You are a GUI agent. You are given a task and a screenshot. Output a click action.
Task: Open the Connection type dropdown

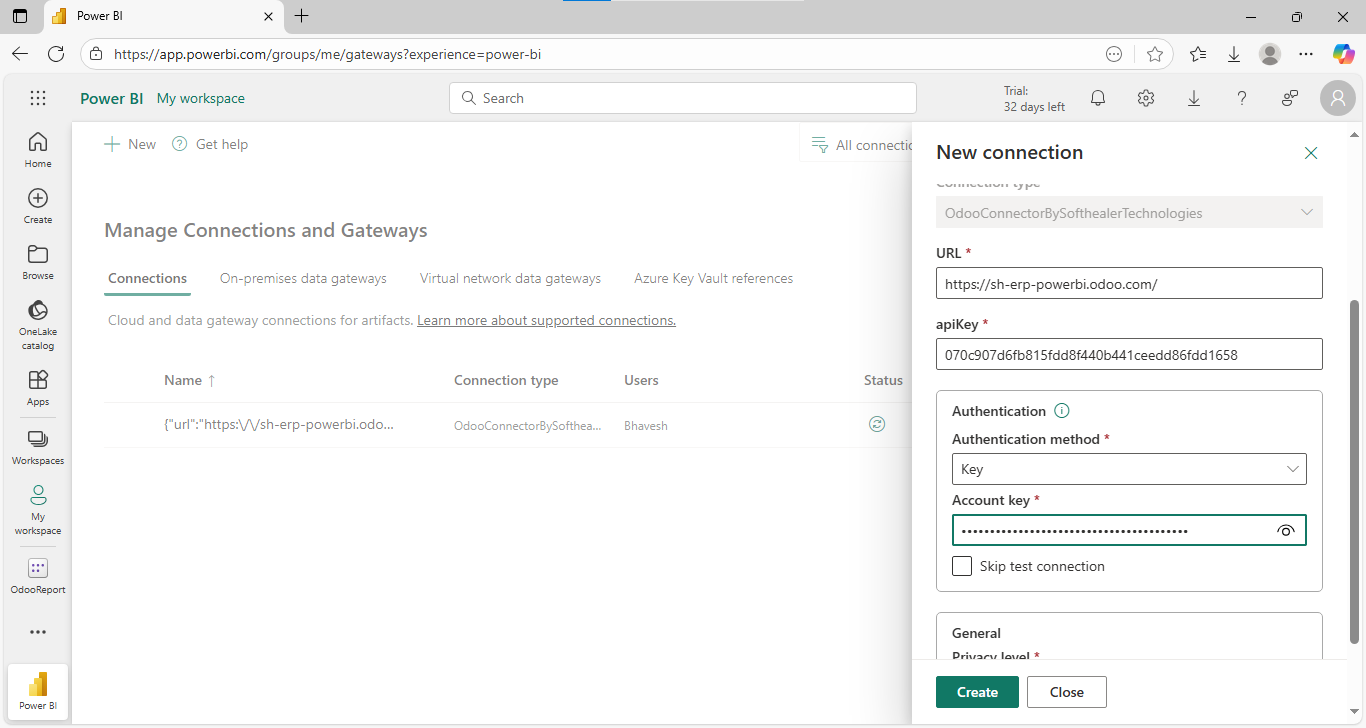(1129, 212)
